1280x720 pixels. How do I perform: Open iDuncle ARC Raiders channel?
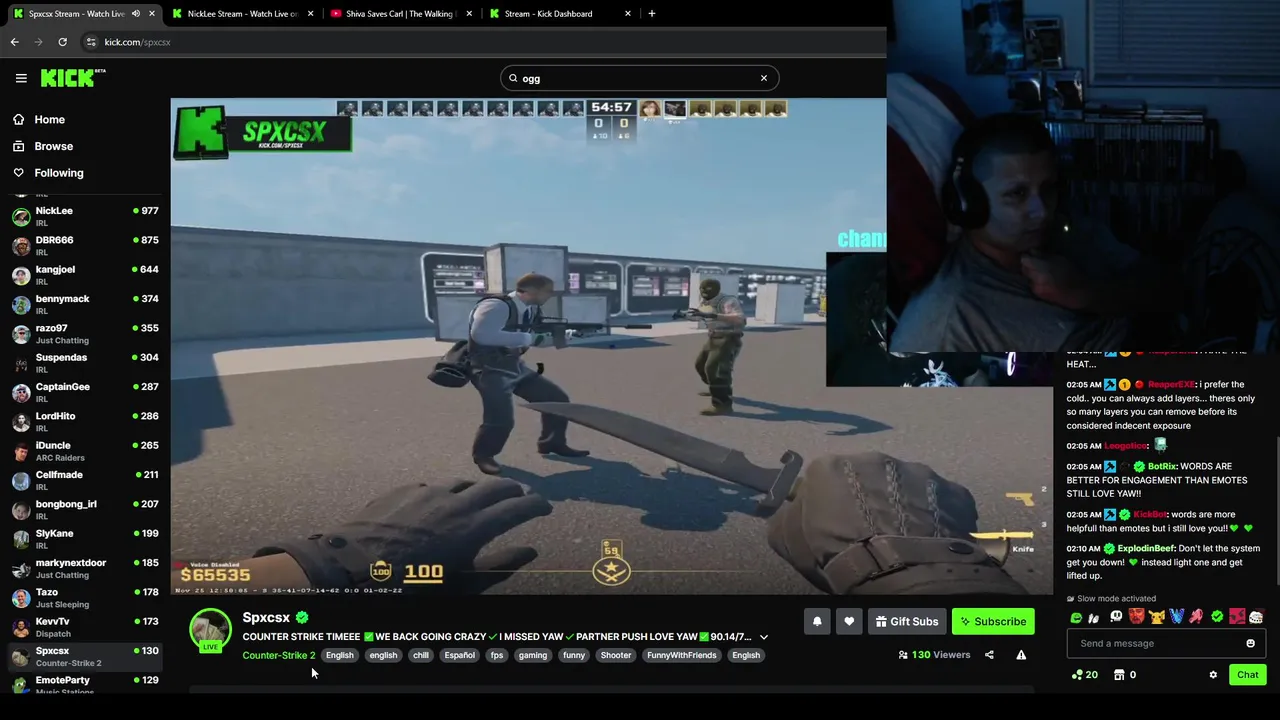(85, 451)
